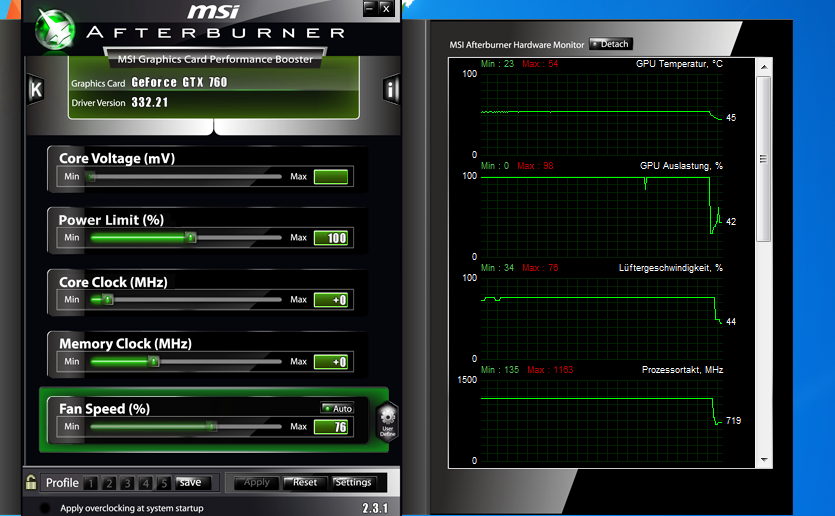Viewport: 835px width, 516px height.
Task: Toggle the profile lock padlock icon
Action: 31,482
